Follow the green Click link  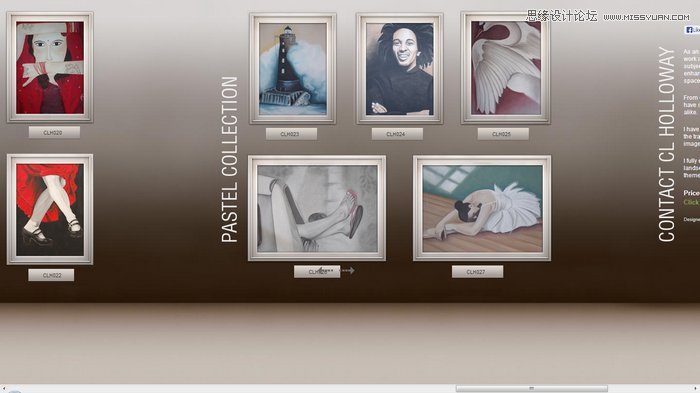691,203
